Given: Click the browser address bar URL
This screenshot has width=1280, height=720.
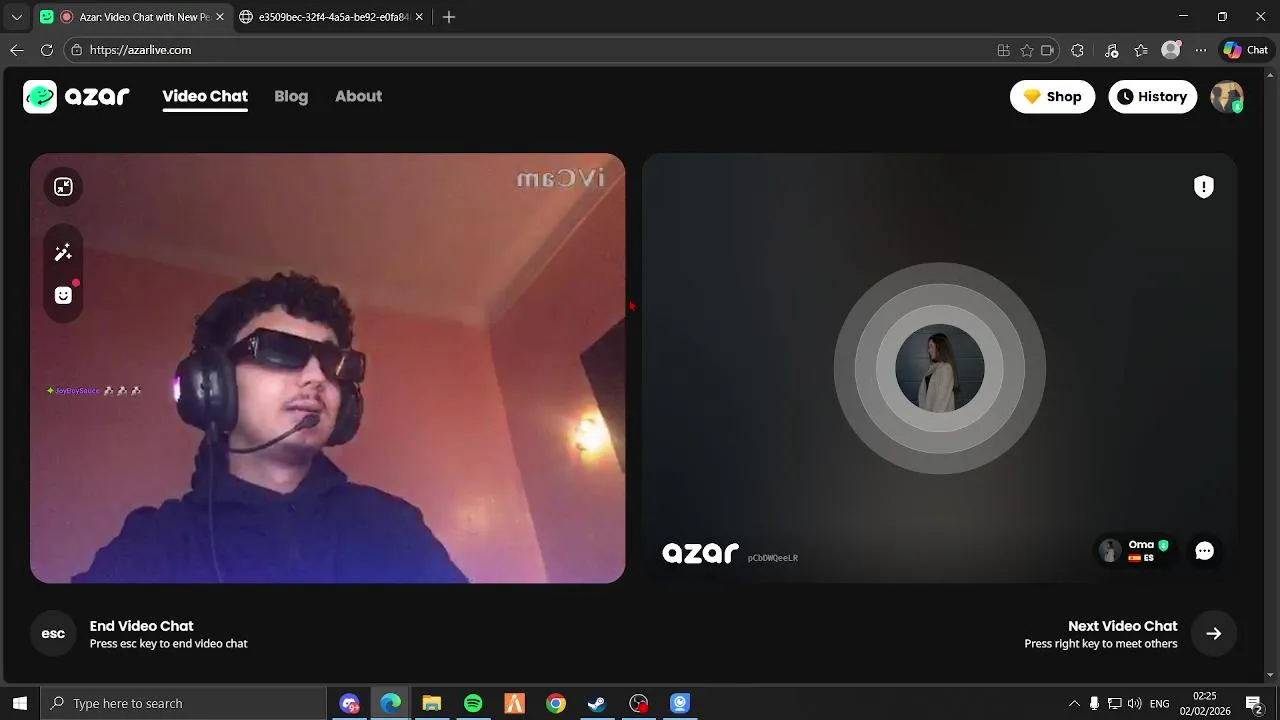Looking at the screenshot, I should (140, 50).
